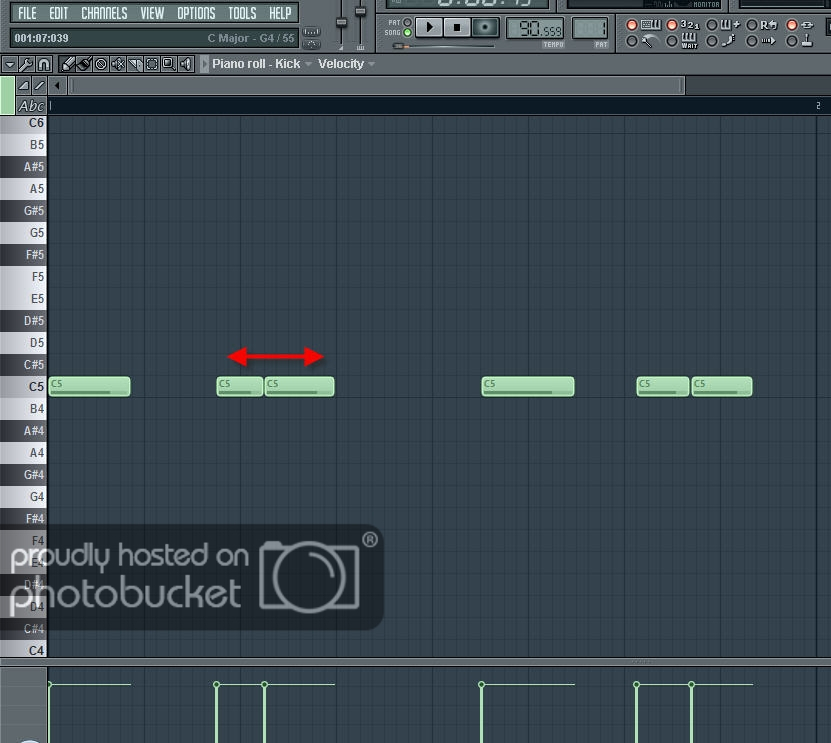Select the Playback speaker tool
Image resolution: width=831 pixels, height=743 pixels.
[186, 64]
